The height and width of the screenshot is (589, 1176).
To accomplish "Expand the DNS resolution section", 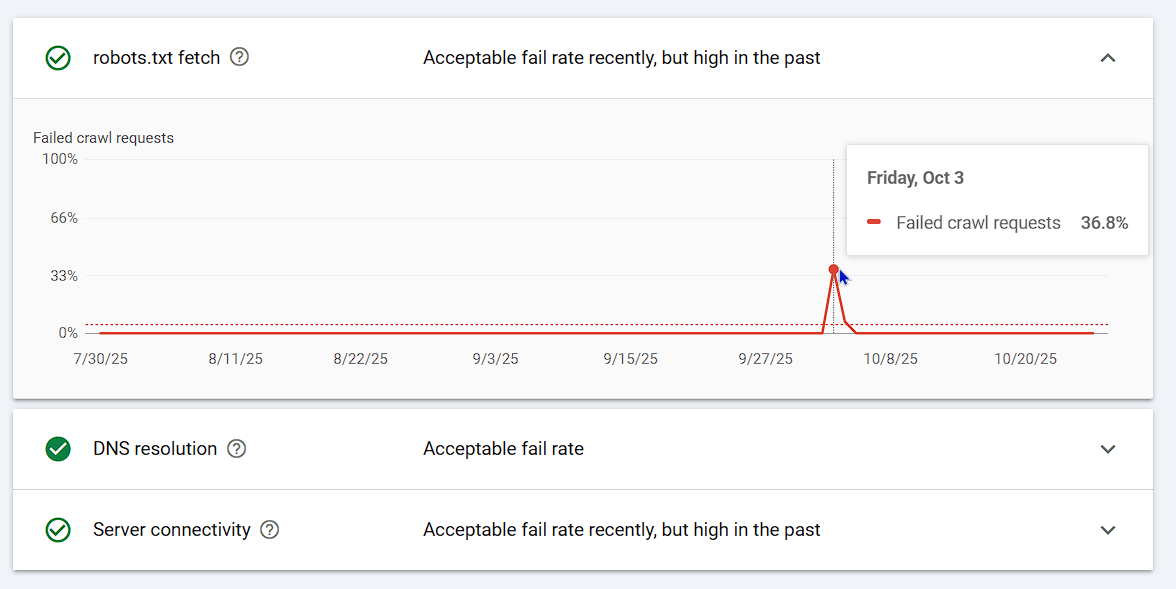I will [1107, 449].
